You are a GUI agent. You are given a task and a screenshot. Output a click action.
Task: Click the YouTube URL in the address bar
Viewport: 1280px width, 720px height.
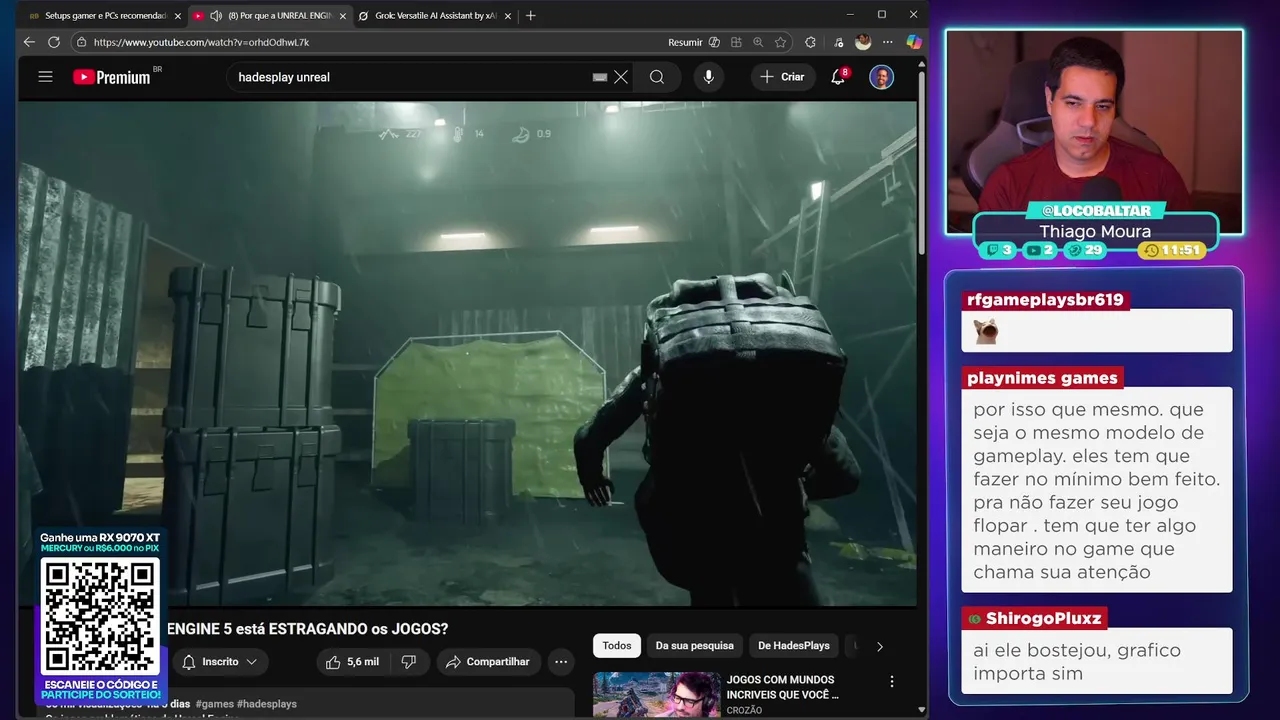201,42
